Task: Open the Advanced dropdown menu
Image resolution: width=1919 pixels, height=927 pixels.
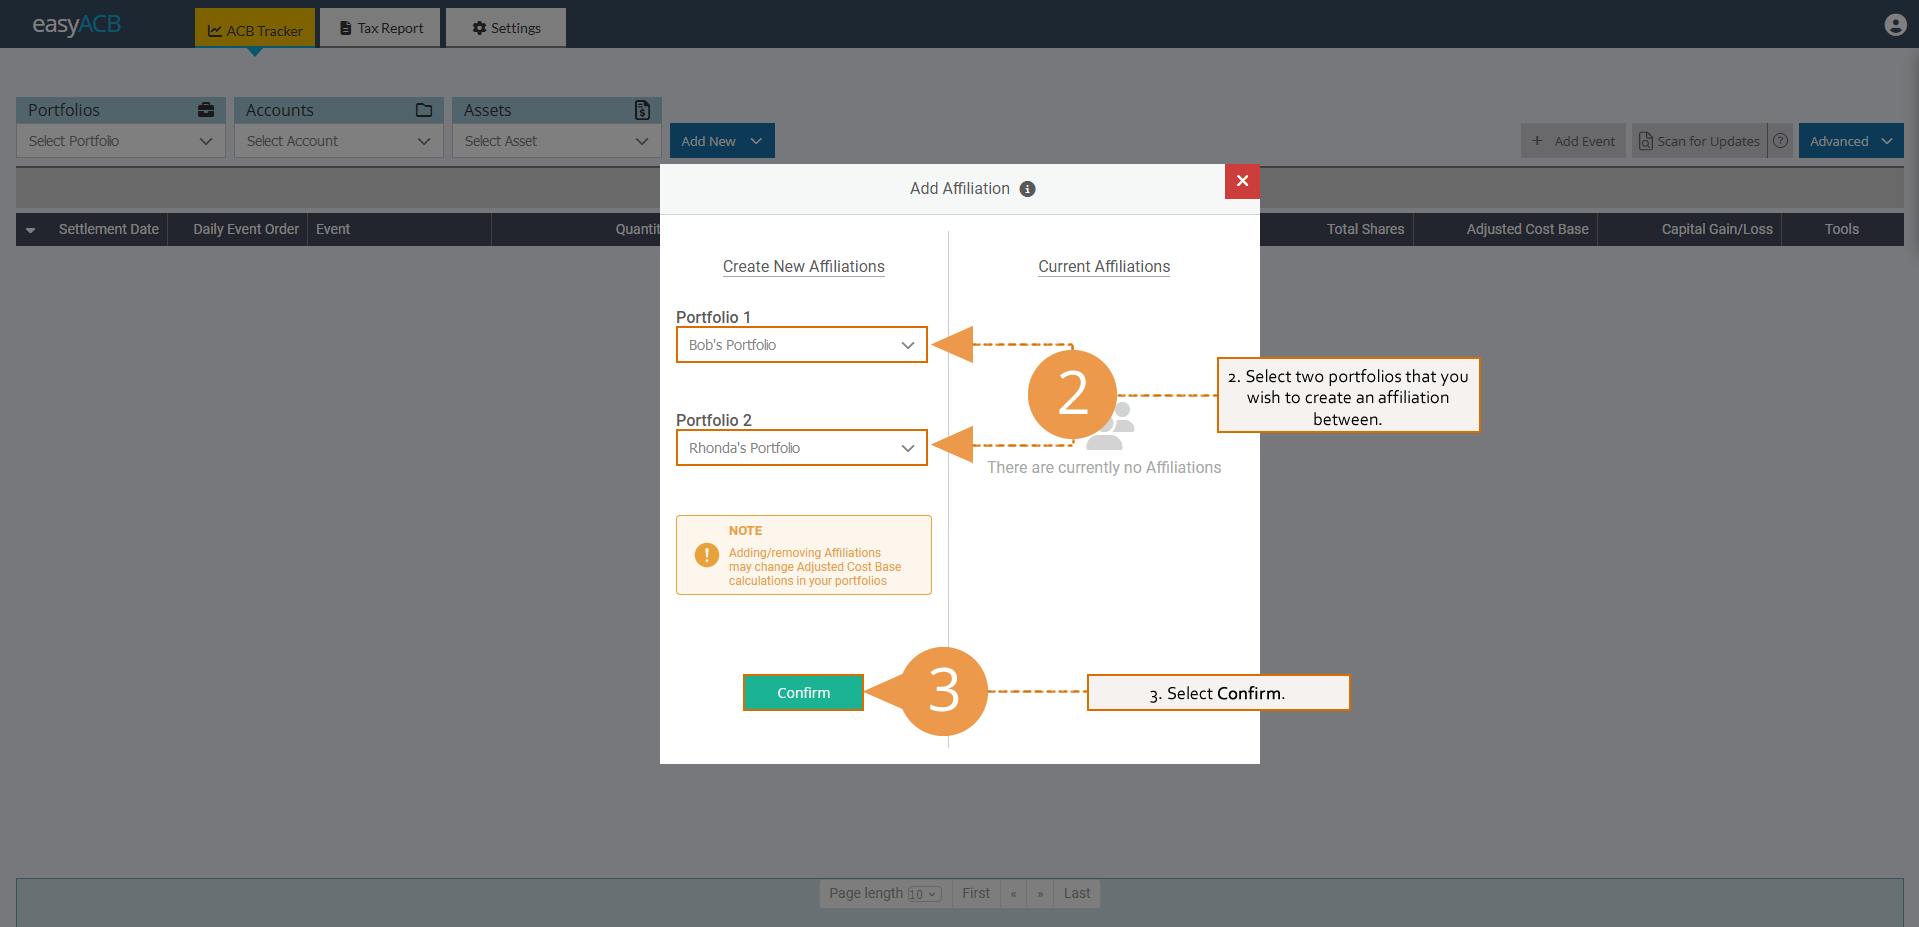Action: [x=1850, y=141]
